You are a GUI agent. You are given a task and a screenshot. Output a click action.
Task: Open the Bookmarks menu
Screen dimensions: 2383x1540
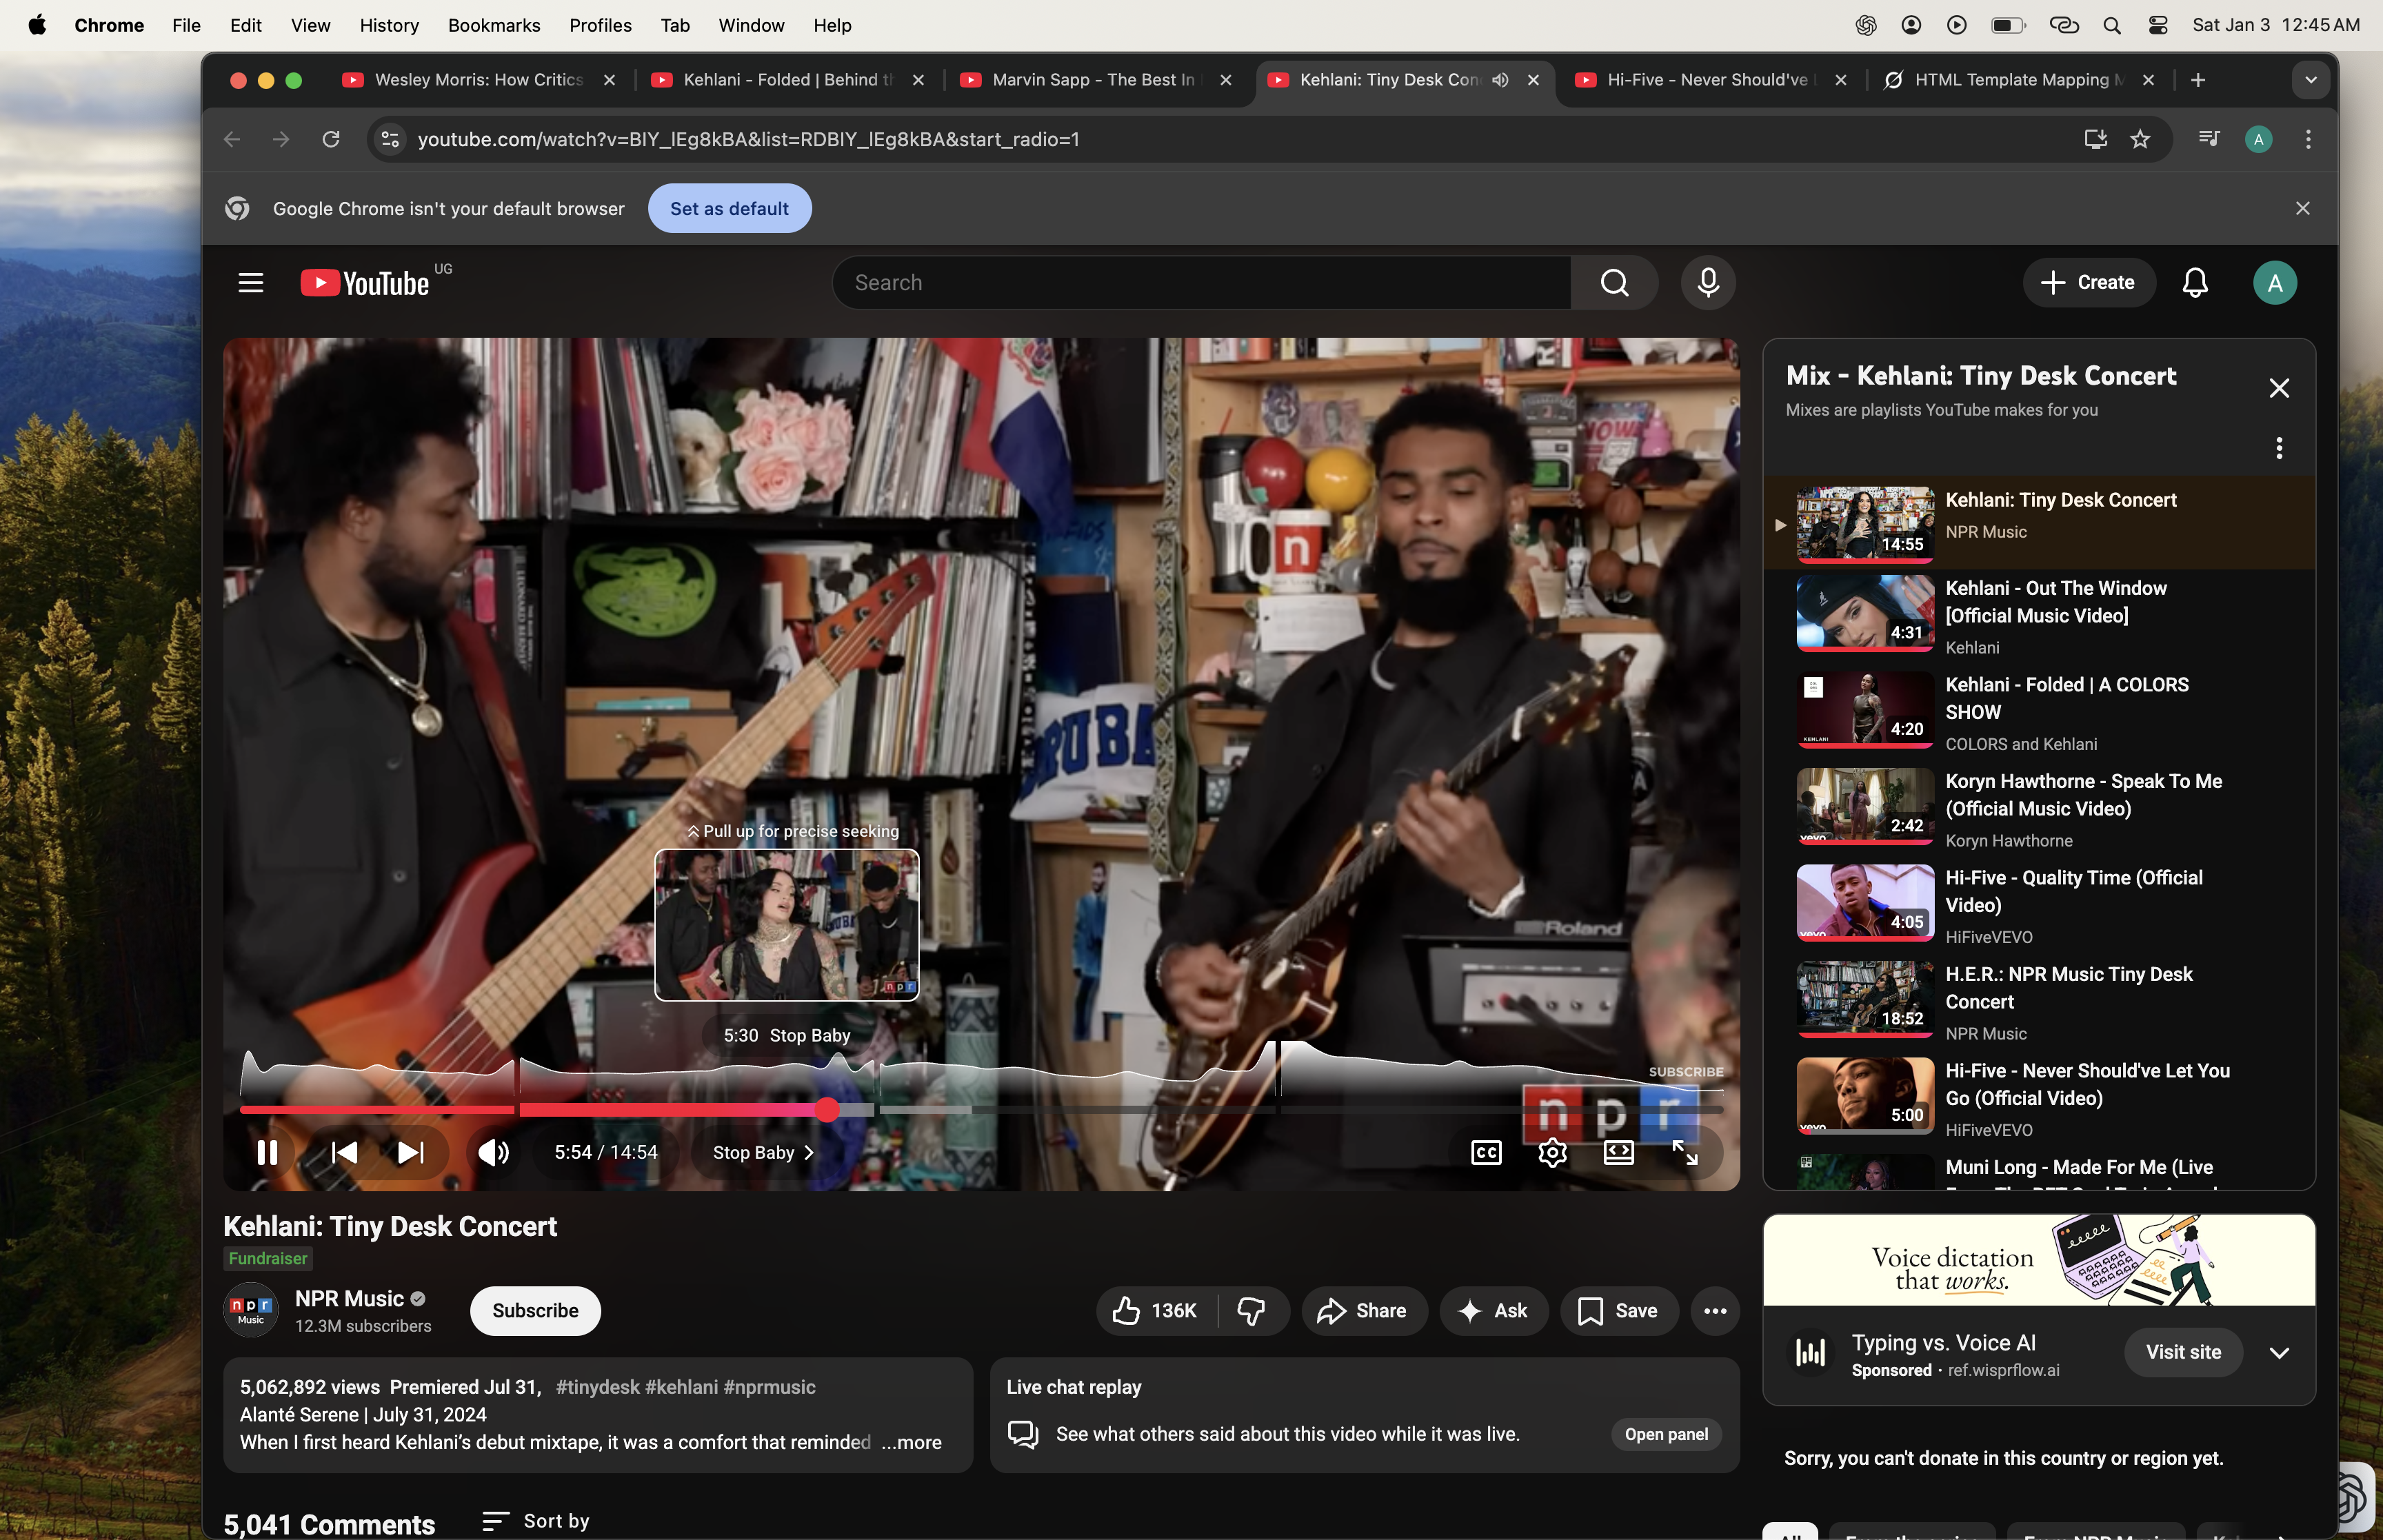(494, 25)
